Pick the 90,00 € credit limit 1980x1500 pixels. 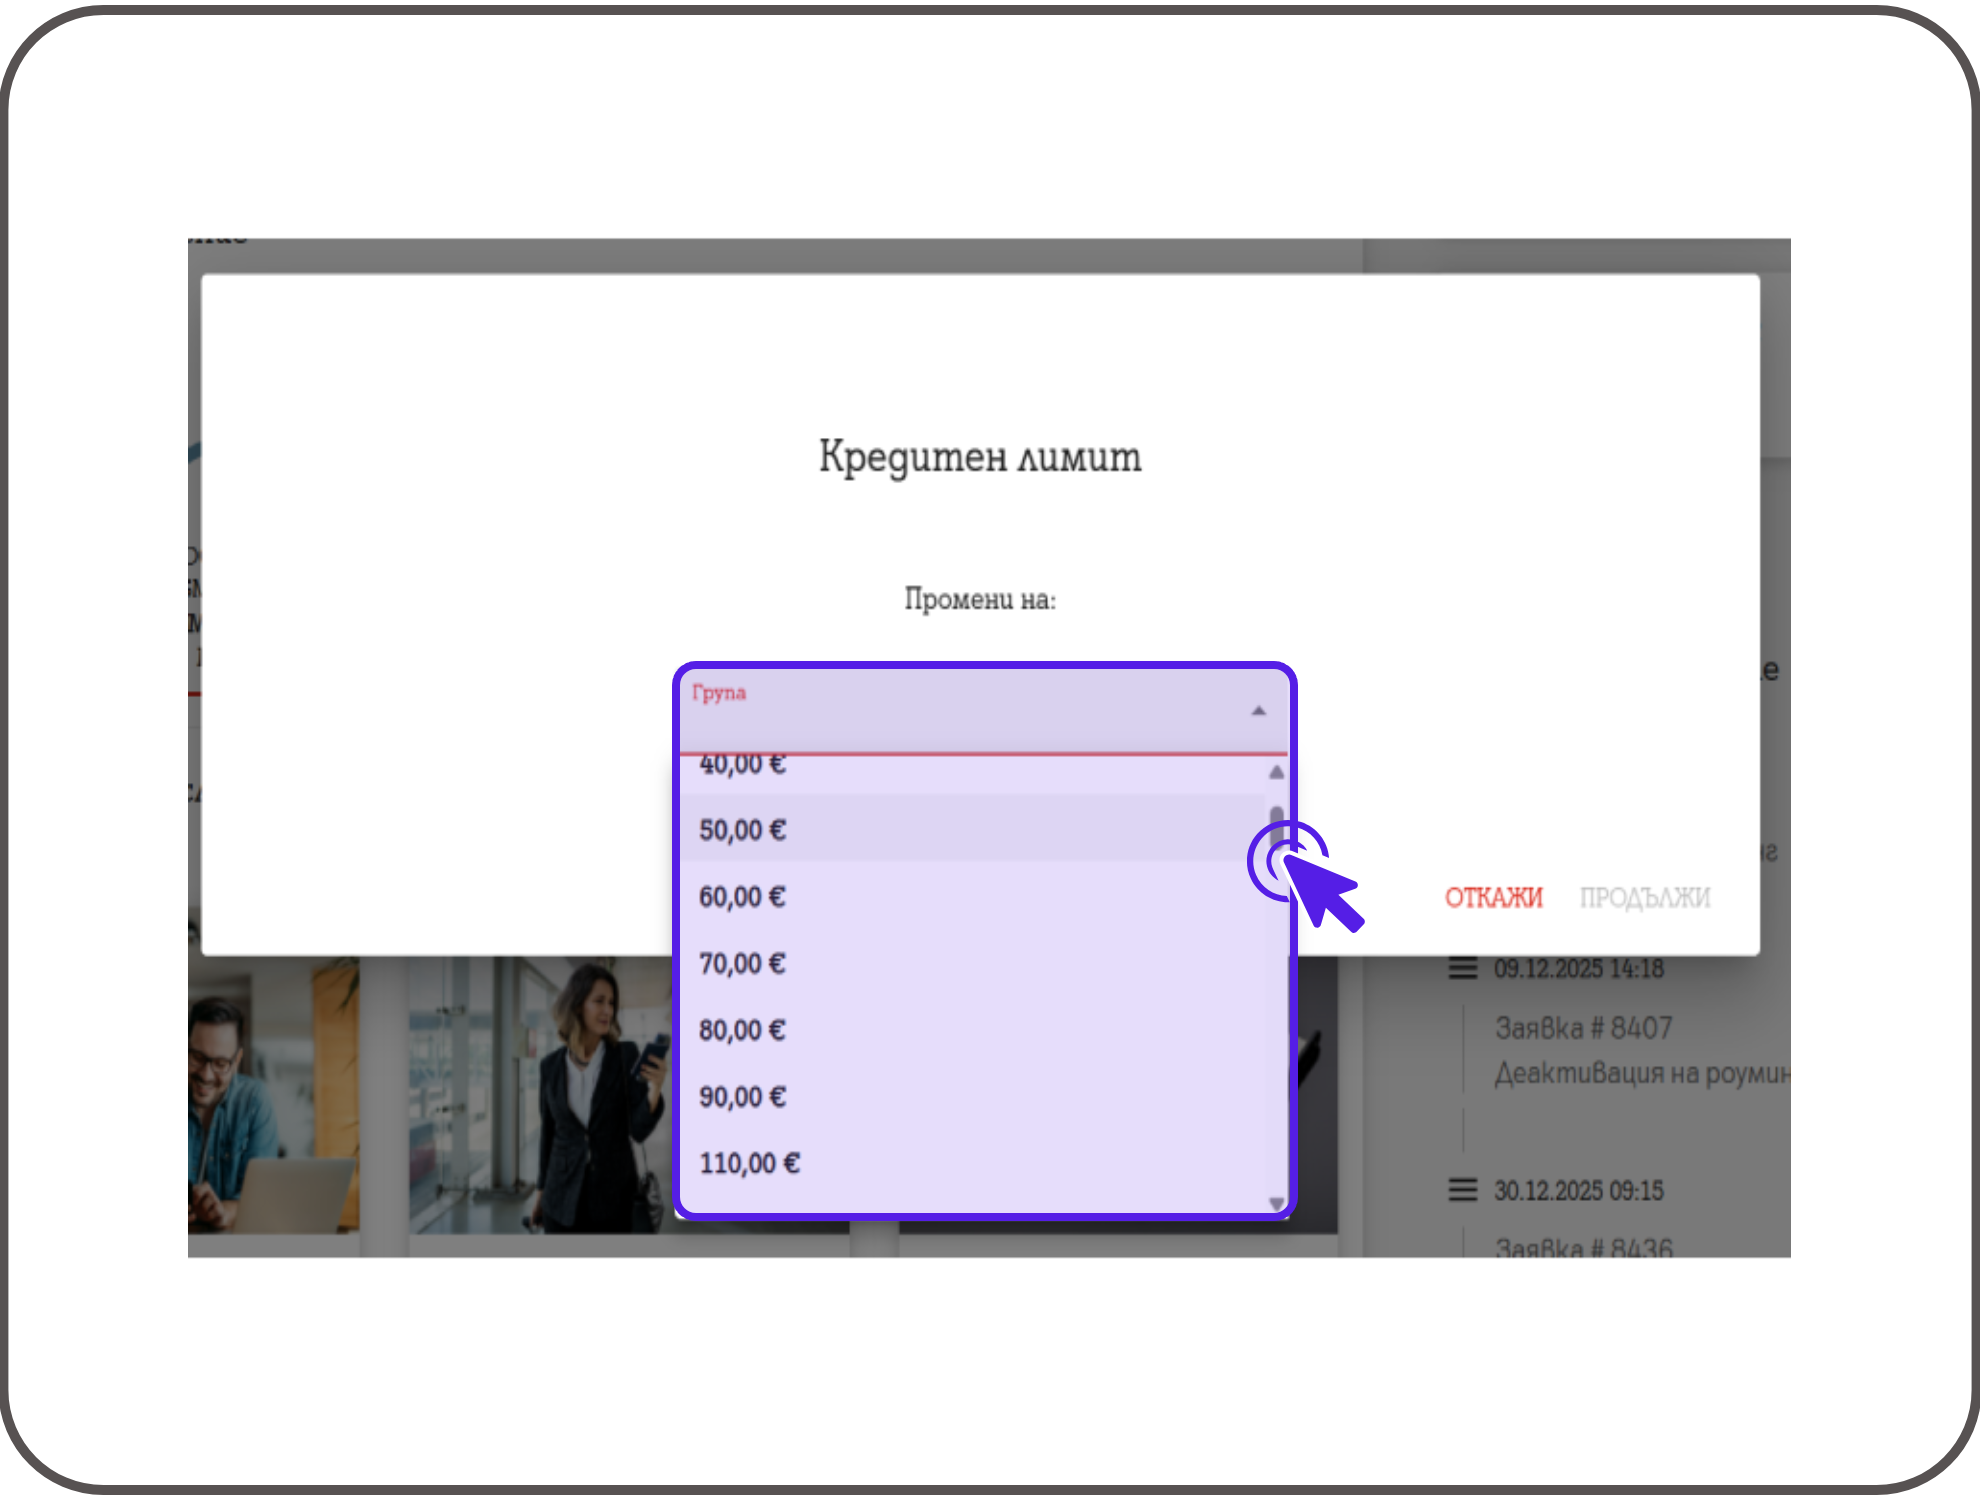[742, 1097]
